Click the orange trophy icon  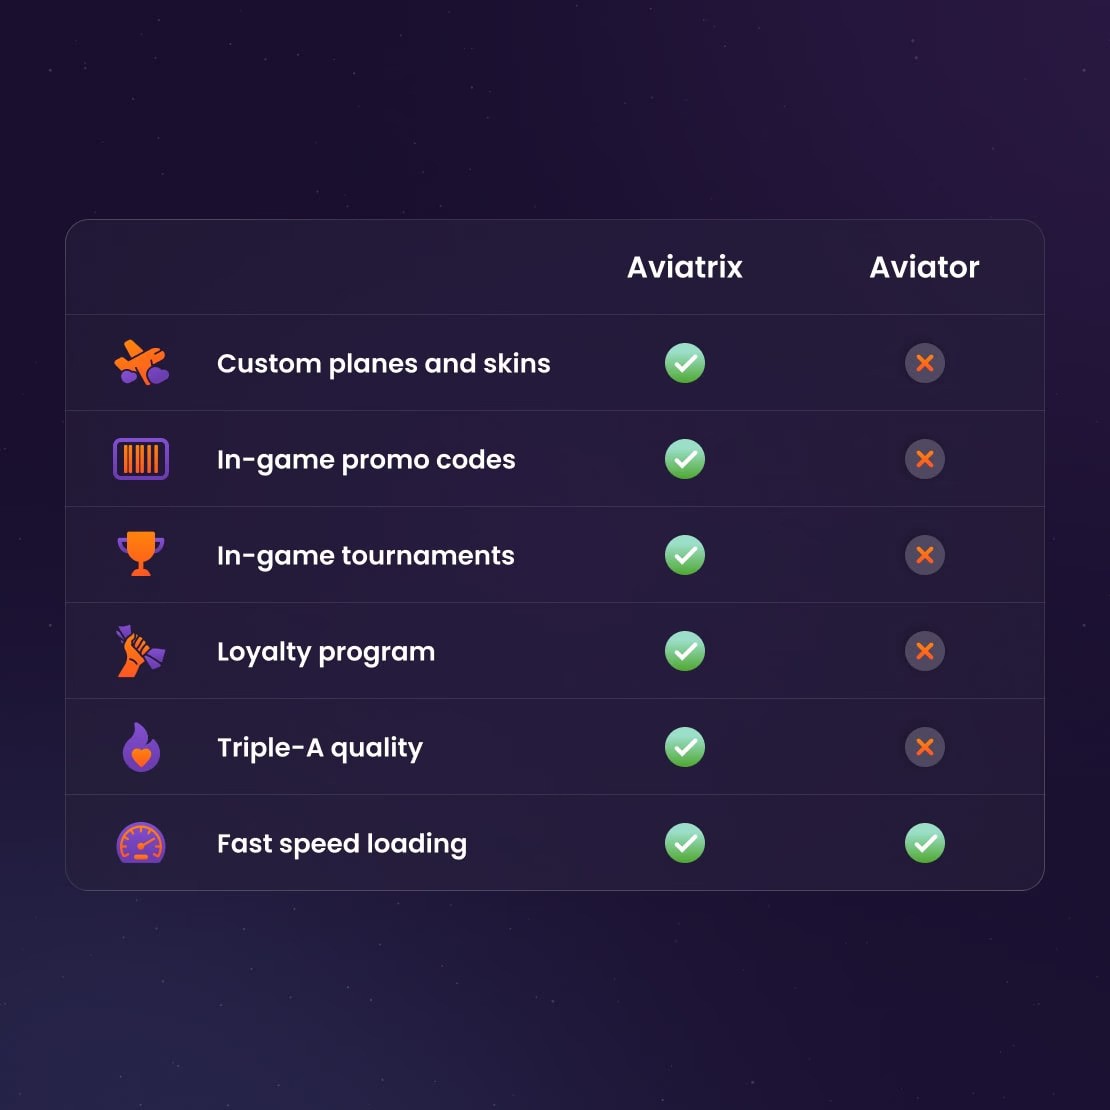click(x=141, y=554)
